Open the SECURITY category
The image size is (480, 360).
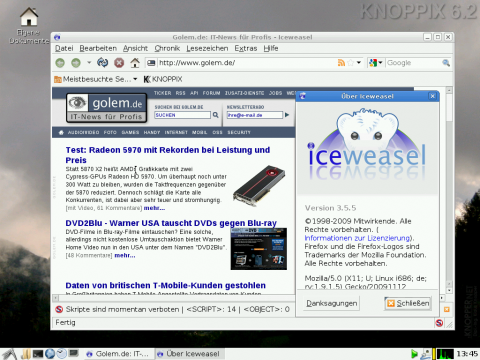(x=239, y=132)
